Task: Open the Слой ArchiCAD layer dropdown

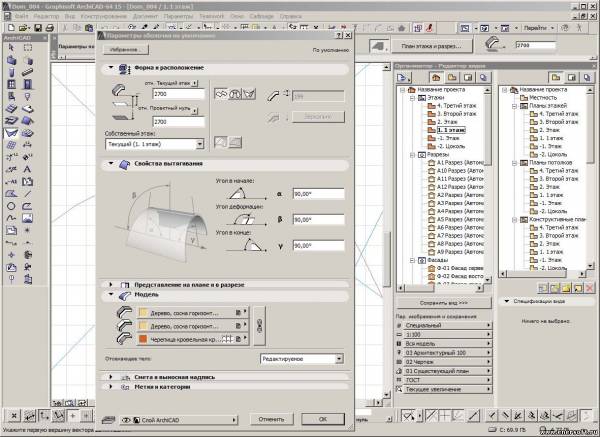Action: (x=179, y=420)
